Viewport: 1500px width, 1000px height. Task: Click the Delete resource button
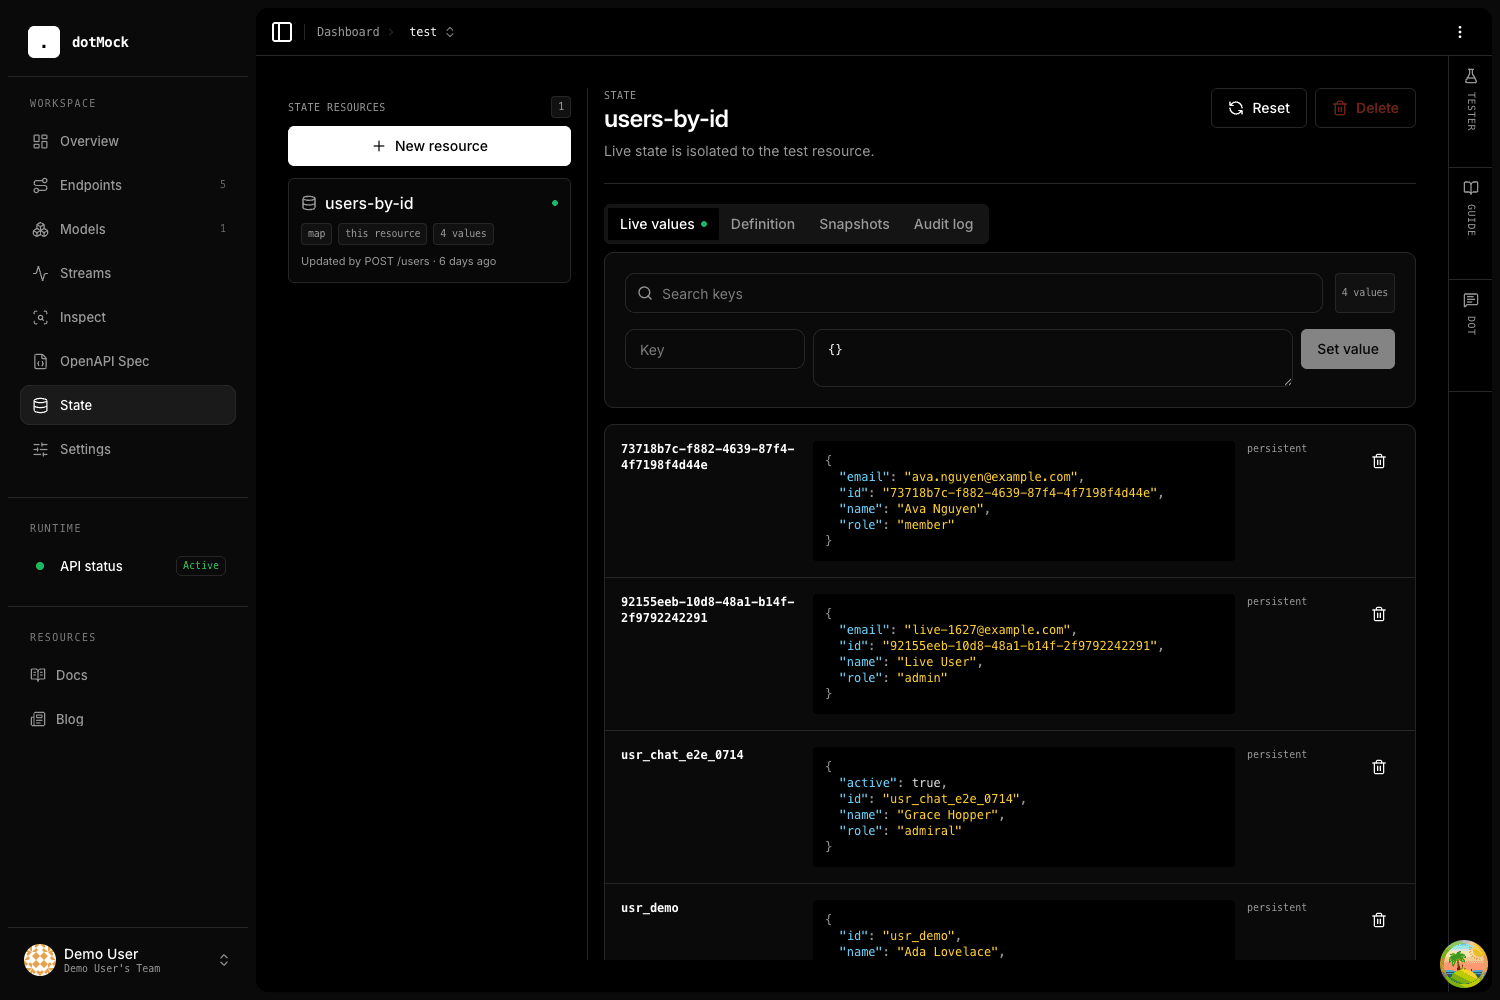(x=1365, y=108)
